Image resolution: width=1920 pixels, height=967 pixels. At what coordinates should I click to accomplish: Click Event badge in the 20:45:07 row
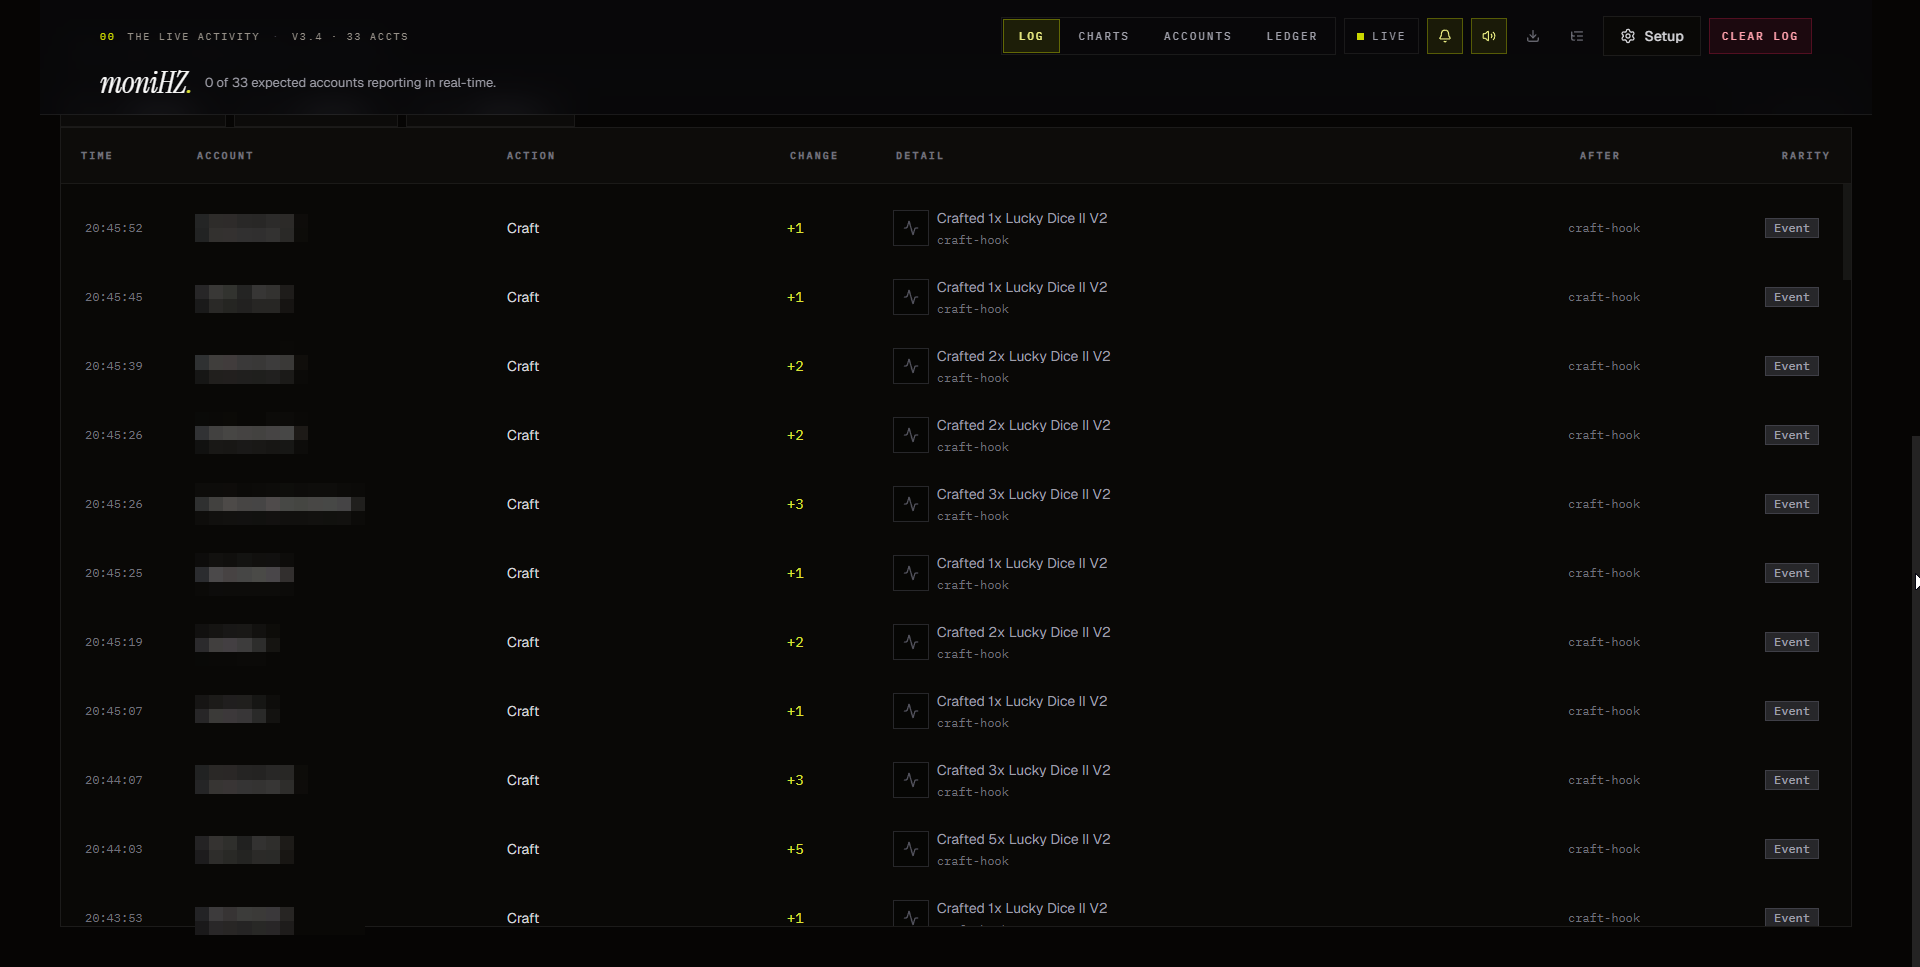pos(1791,711)
